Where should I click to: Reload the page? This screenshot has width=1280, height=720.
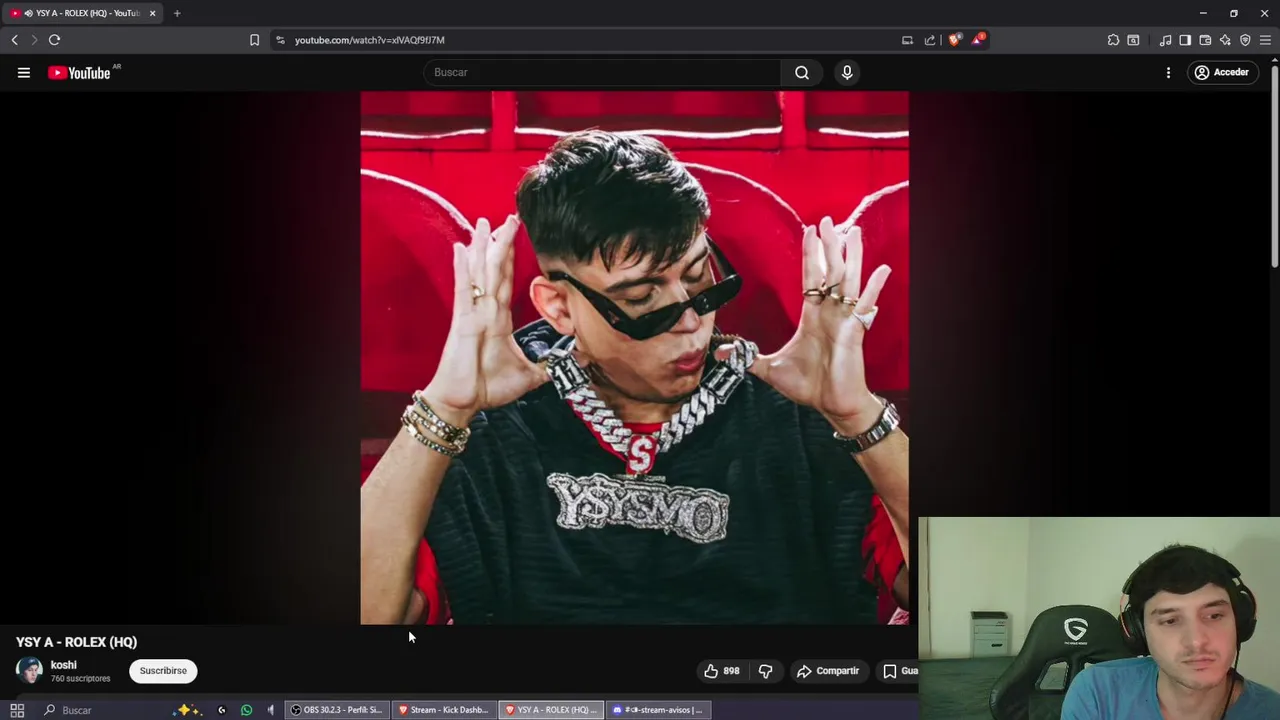54,40
